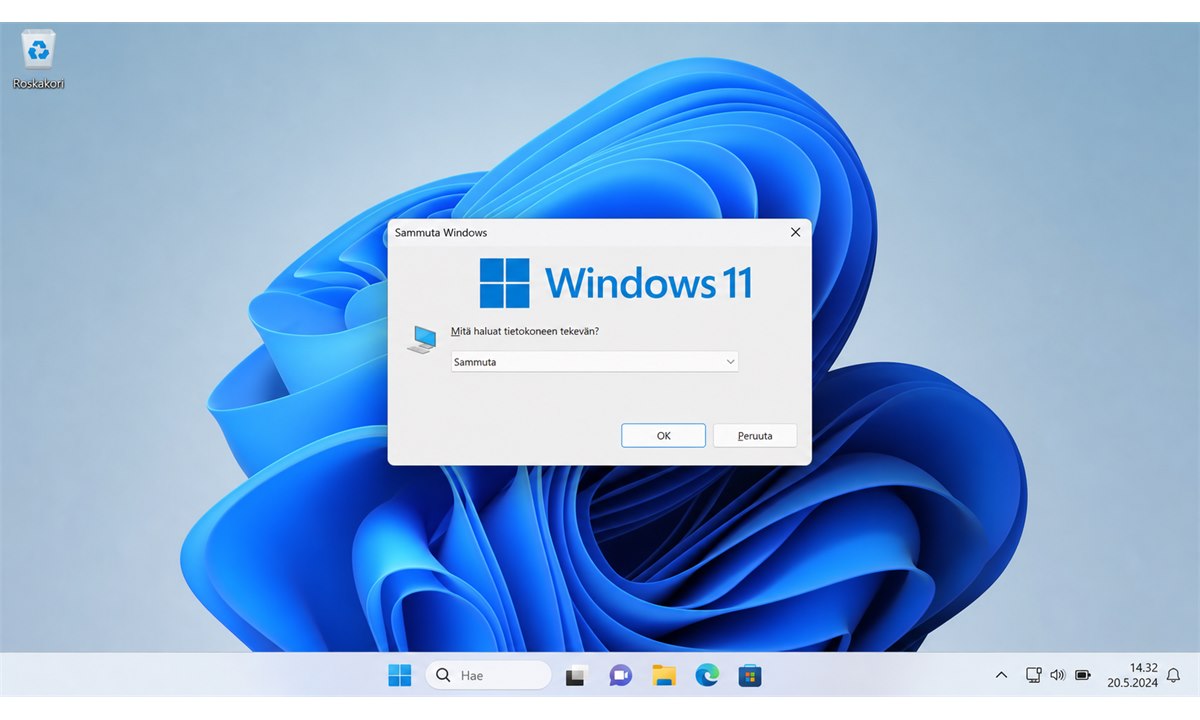Click the Sammuta Windows title text
Screen dimensions: 1200x720
[441, 232]
